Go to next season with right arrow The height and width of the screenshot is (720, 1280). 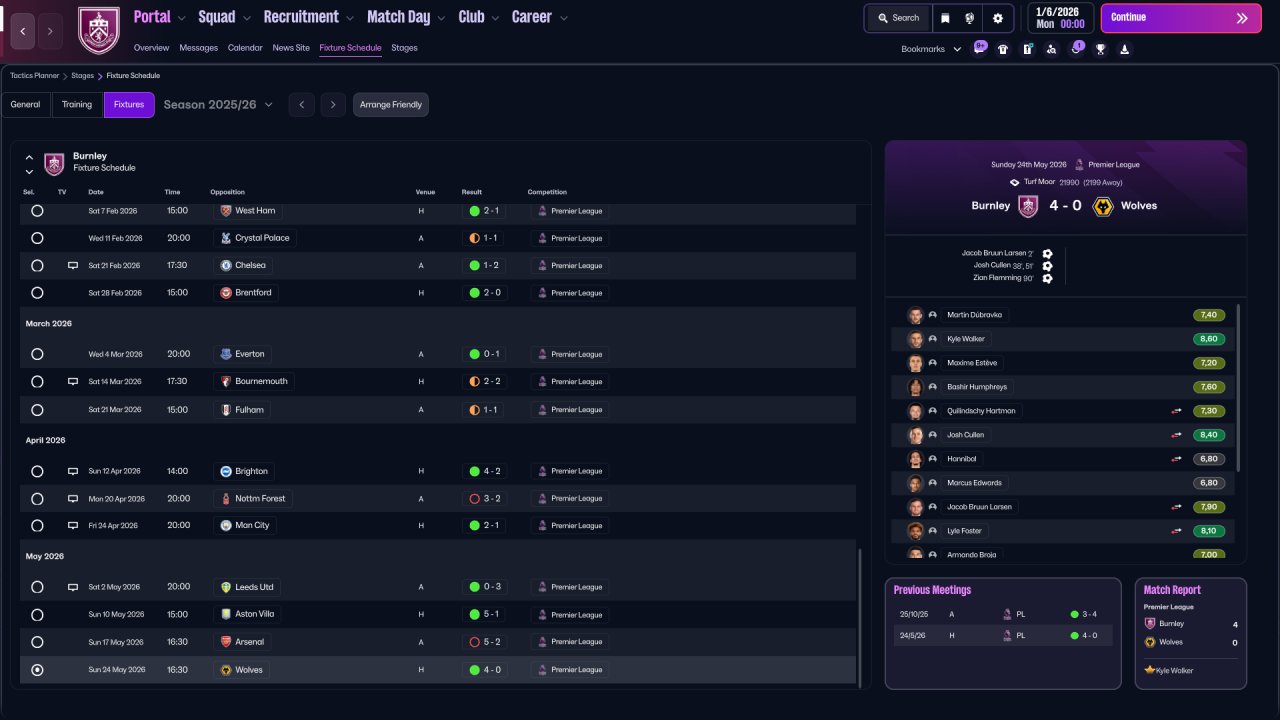pos(334,105)
